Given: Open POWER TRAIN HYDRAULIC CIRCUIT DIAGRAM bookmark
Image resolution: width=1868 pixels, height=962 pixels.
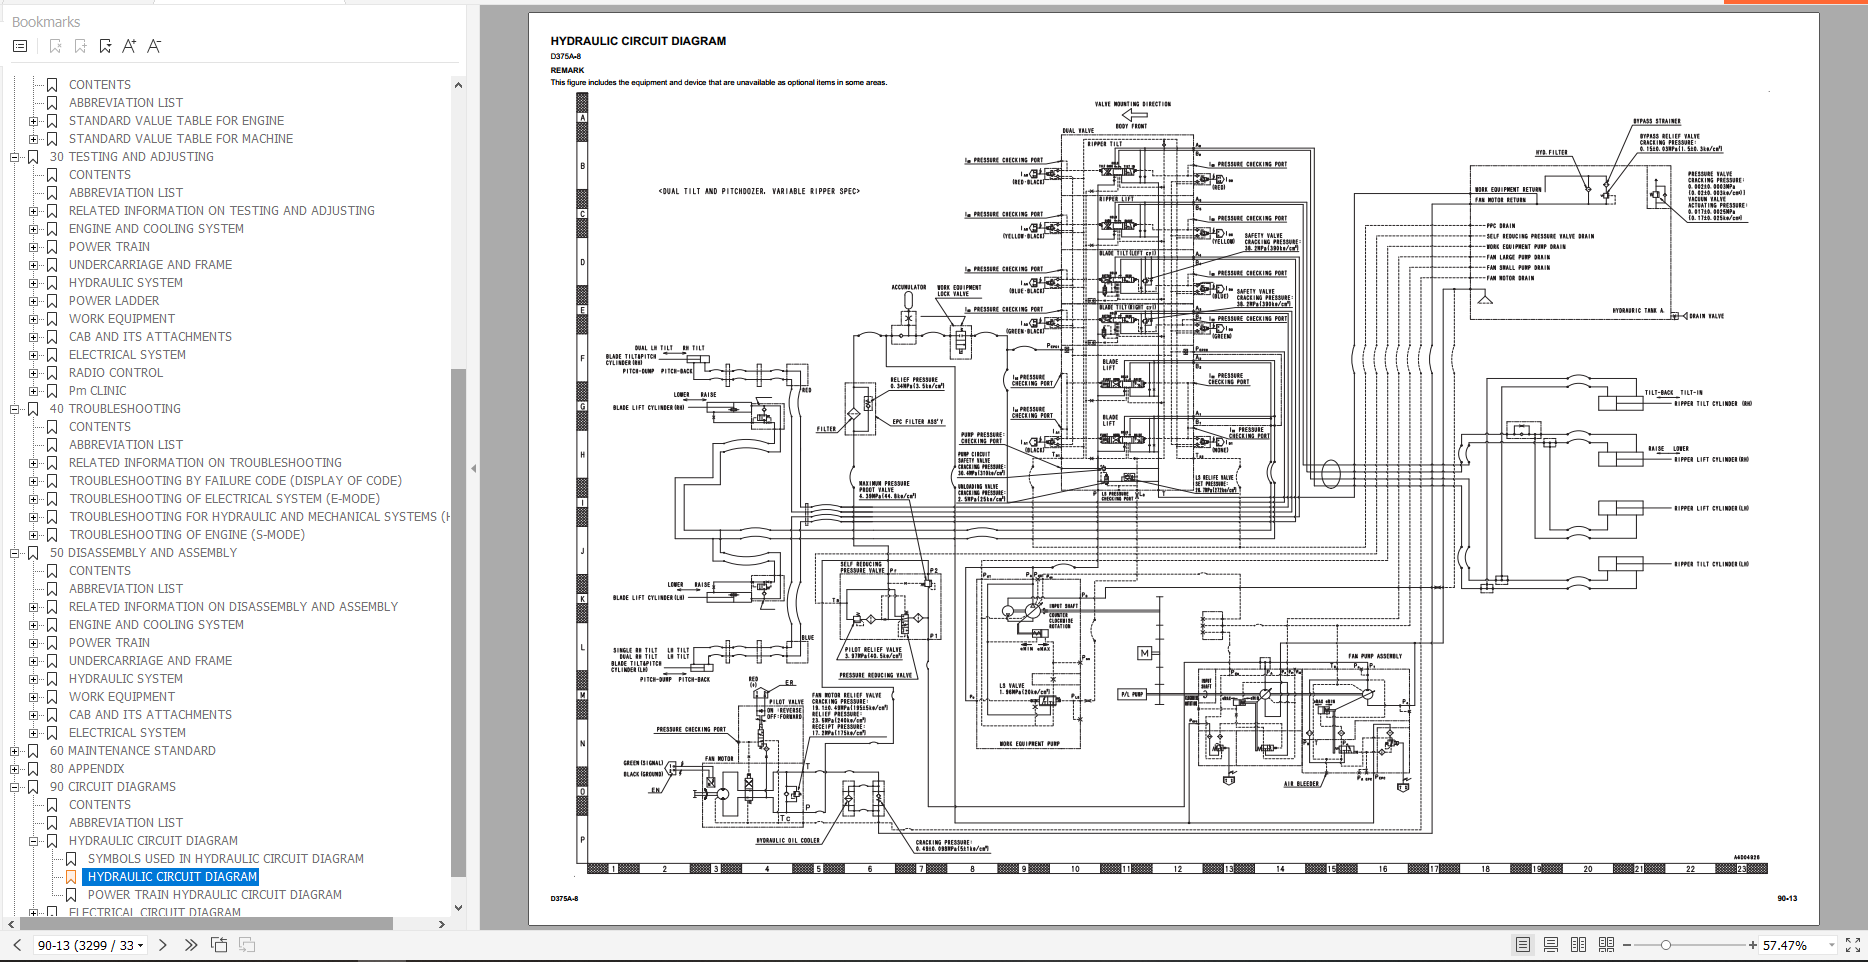Looking at the screenshot, I should 215,895.
